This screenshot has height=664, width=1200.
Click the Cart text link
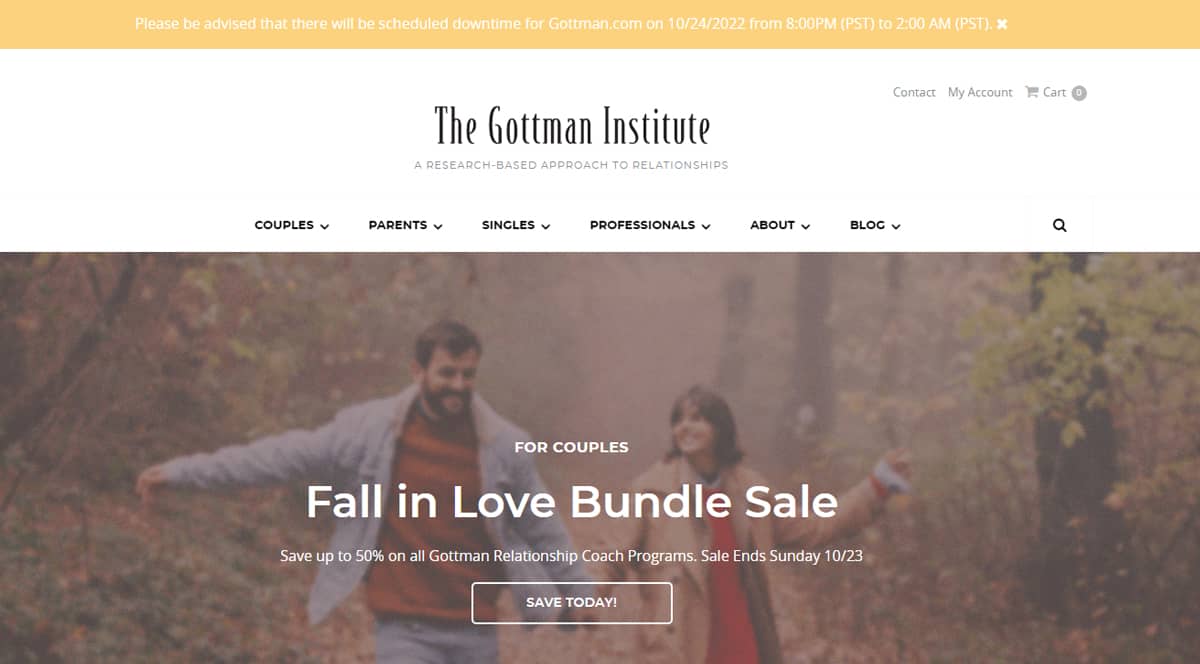(x=1054, y=92)
